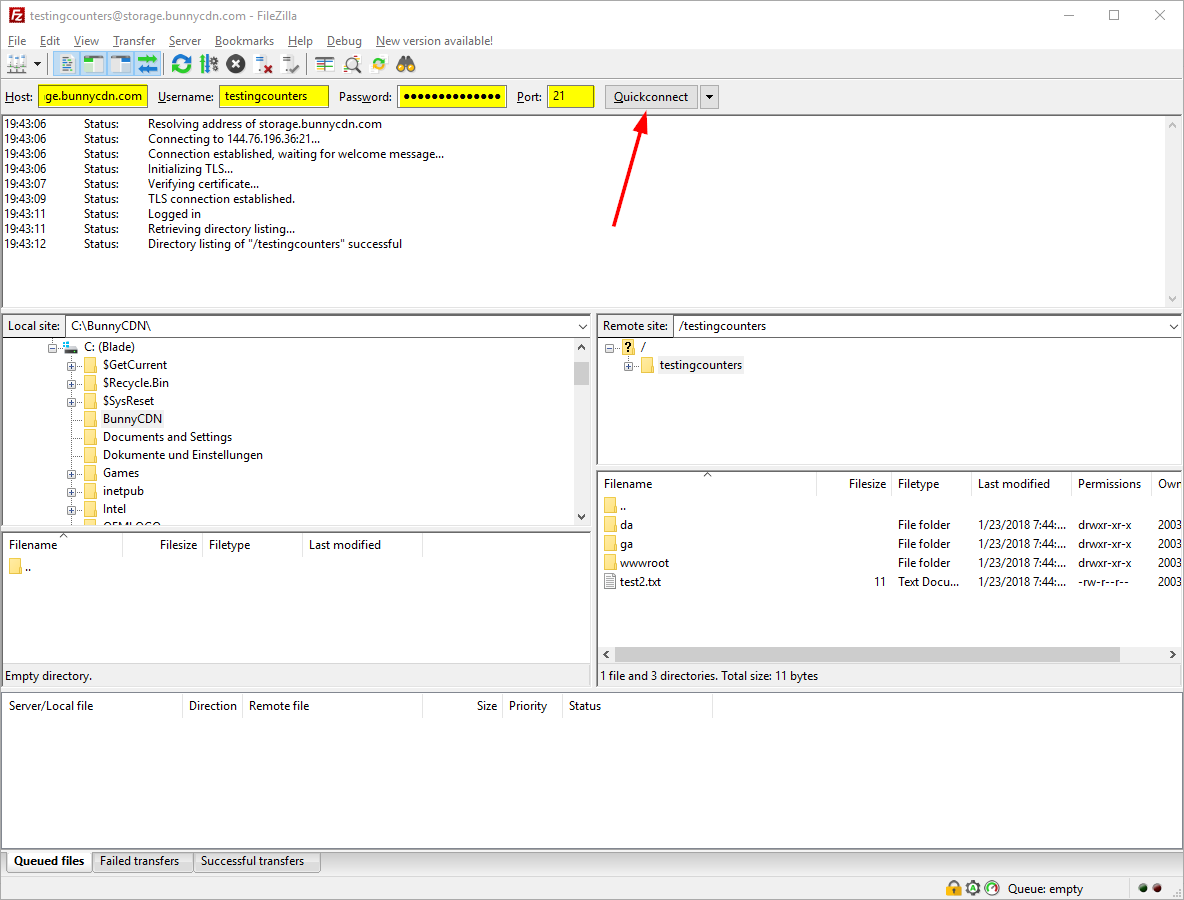Click the Host input field
Image resolution: width=1184 pixels, height=900 pixels.
[x=93, y=97]
